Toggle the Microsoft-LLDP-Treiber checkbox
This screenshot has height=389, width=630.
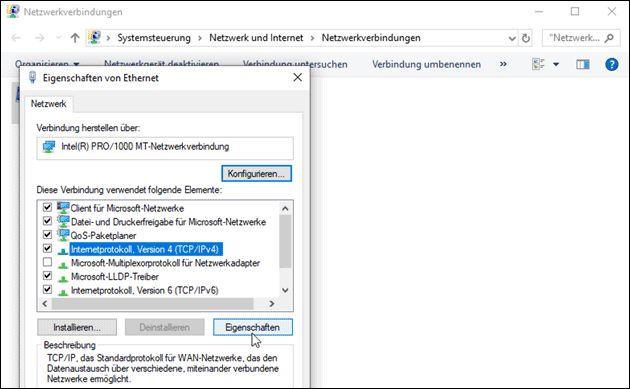pos(47,276)
